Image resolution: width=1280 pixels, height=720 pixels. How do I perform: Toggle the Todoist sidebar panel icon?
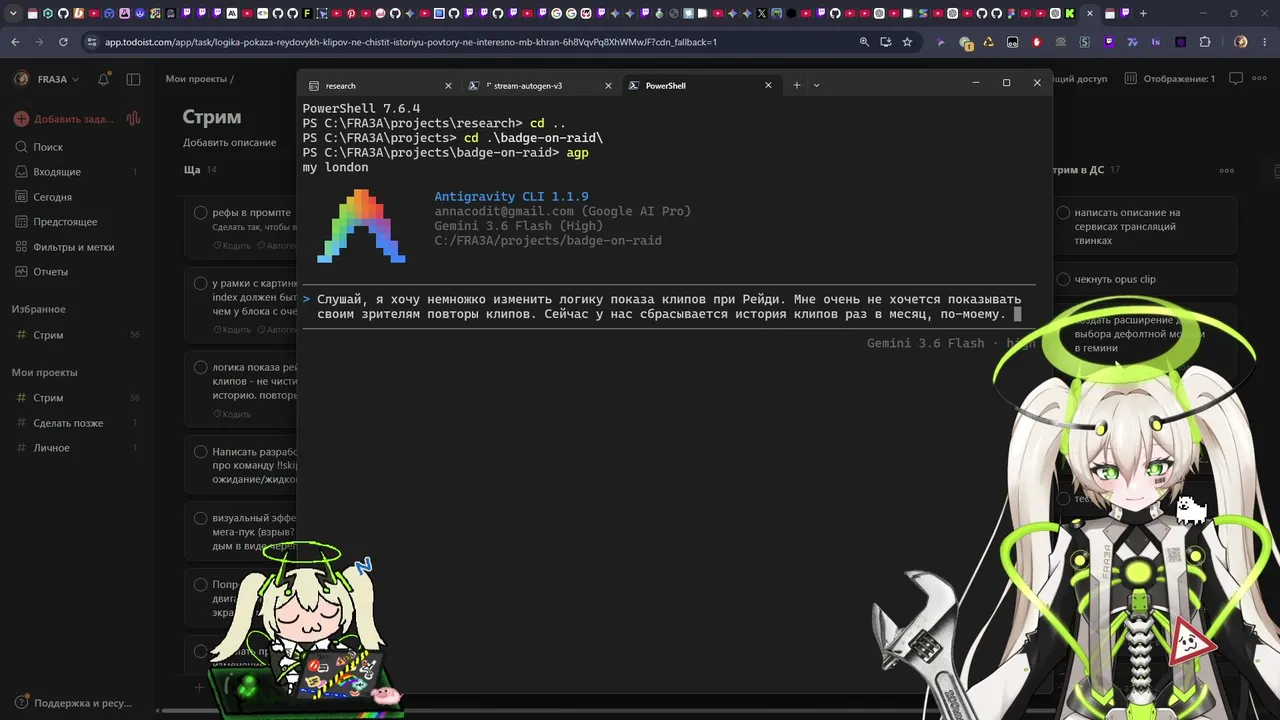133,79
